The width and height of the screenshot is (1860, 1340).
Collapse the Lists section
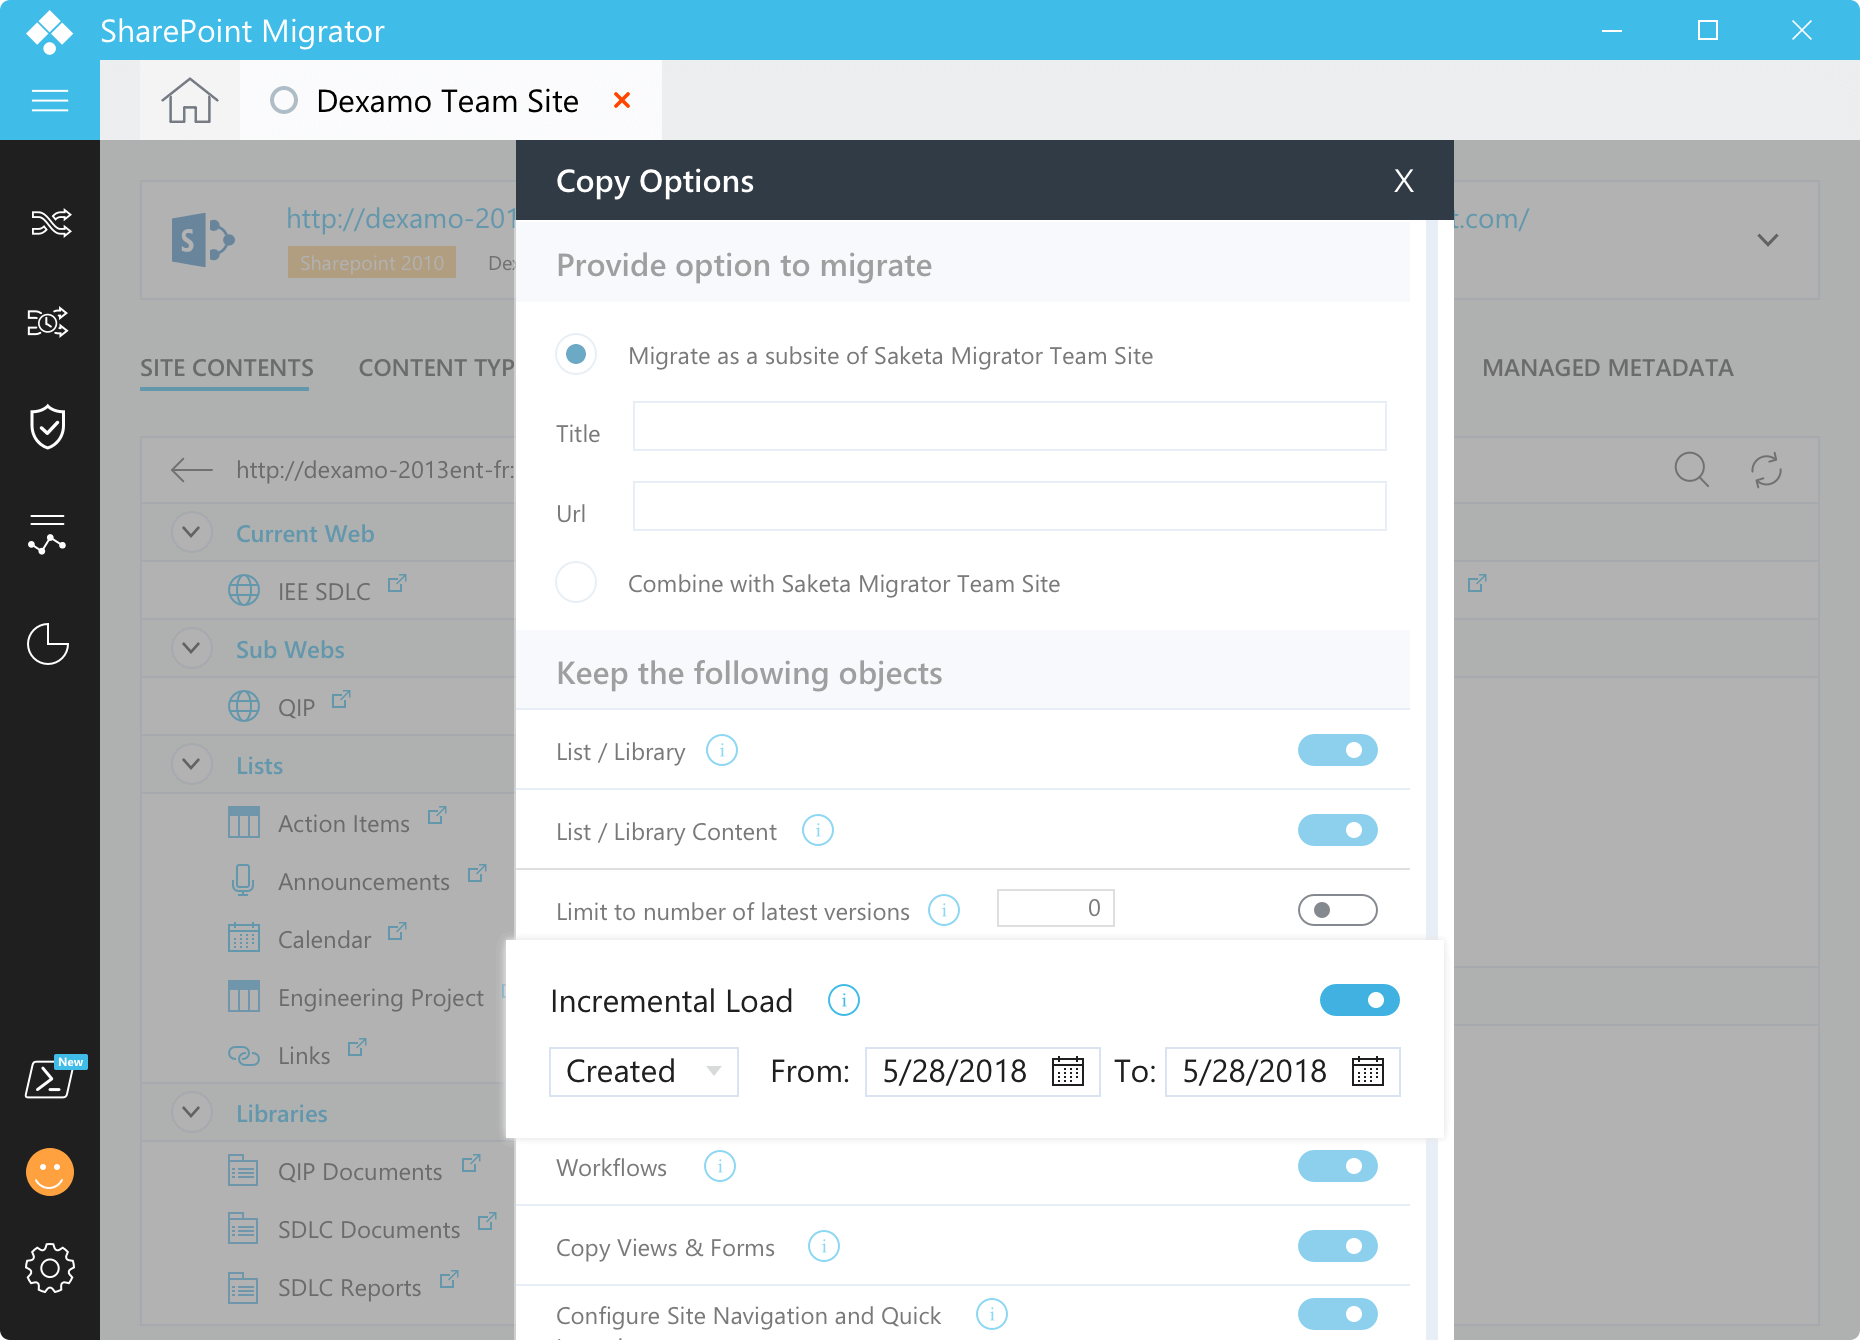pos(191,764)
